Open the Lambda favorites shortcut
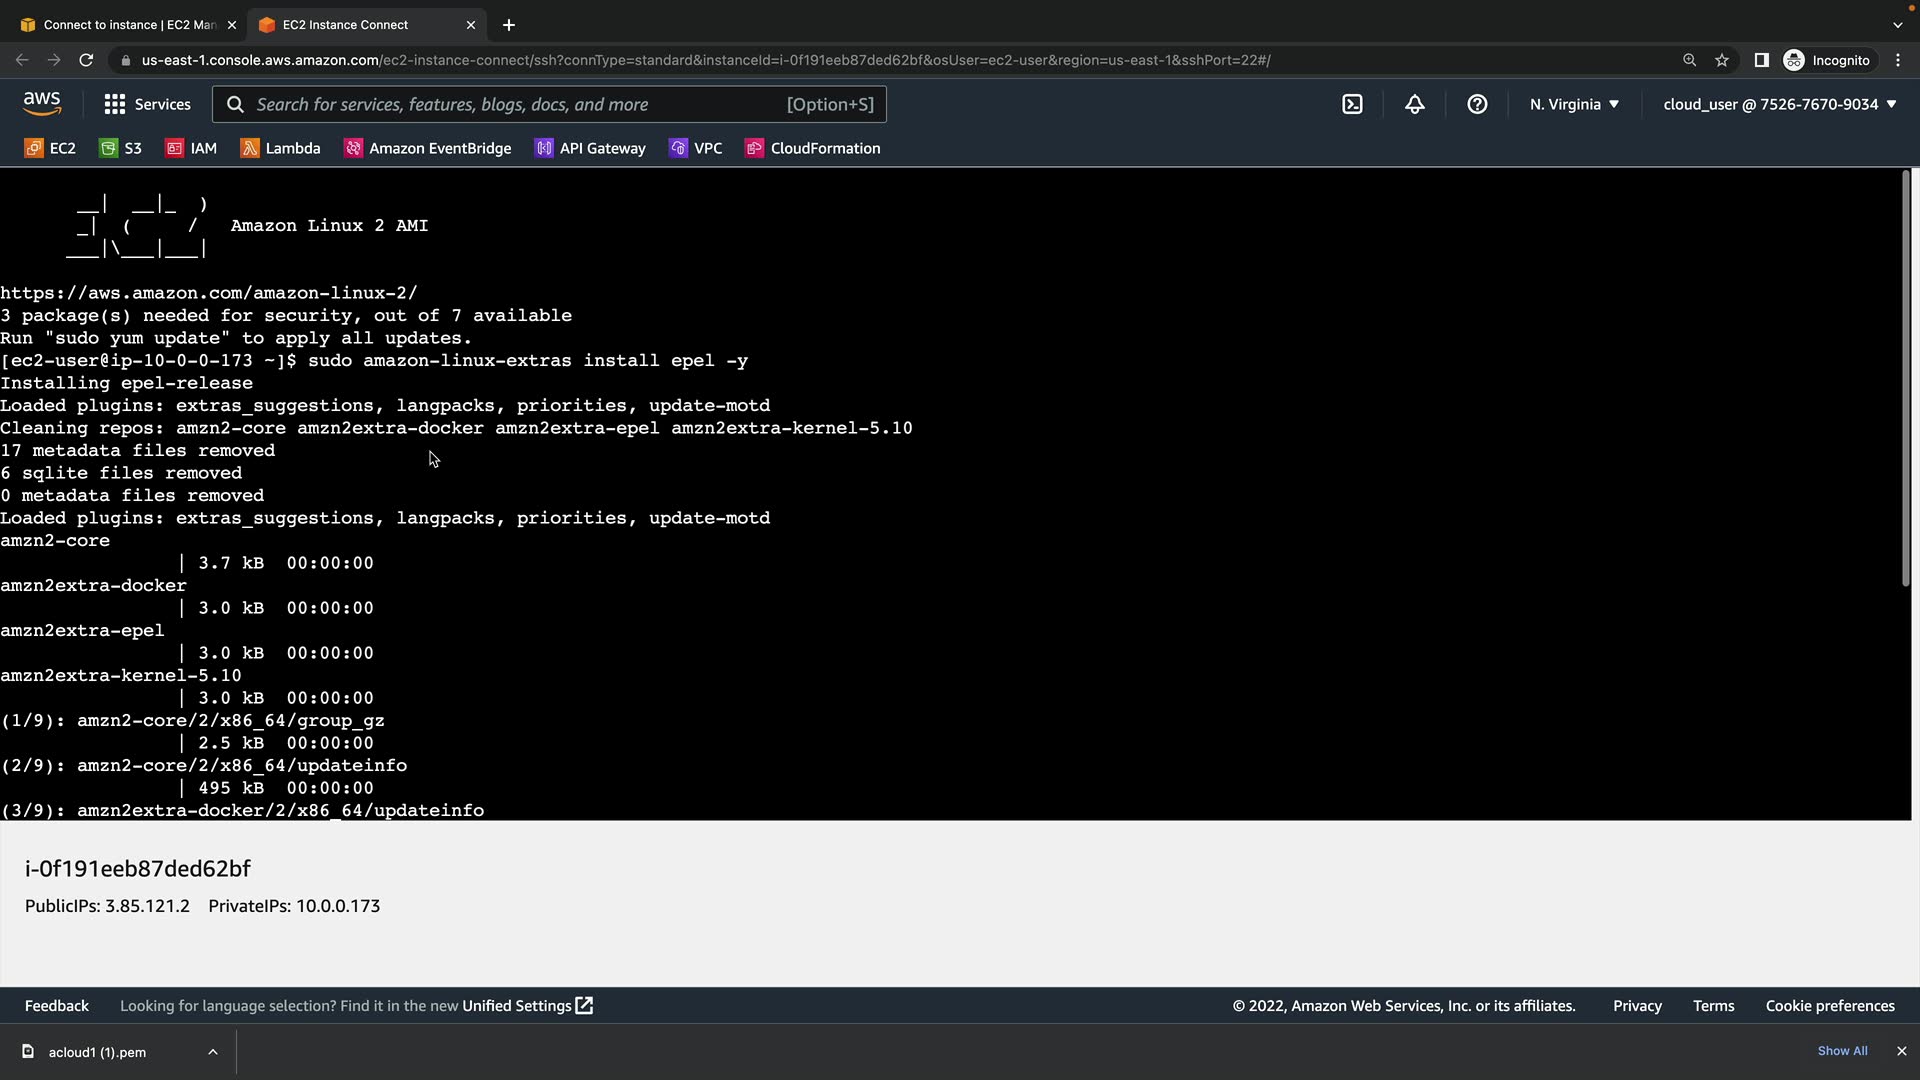 click(x=280, y=148)
